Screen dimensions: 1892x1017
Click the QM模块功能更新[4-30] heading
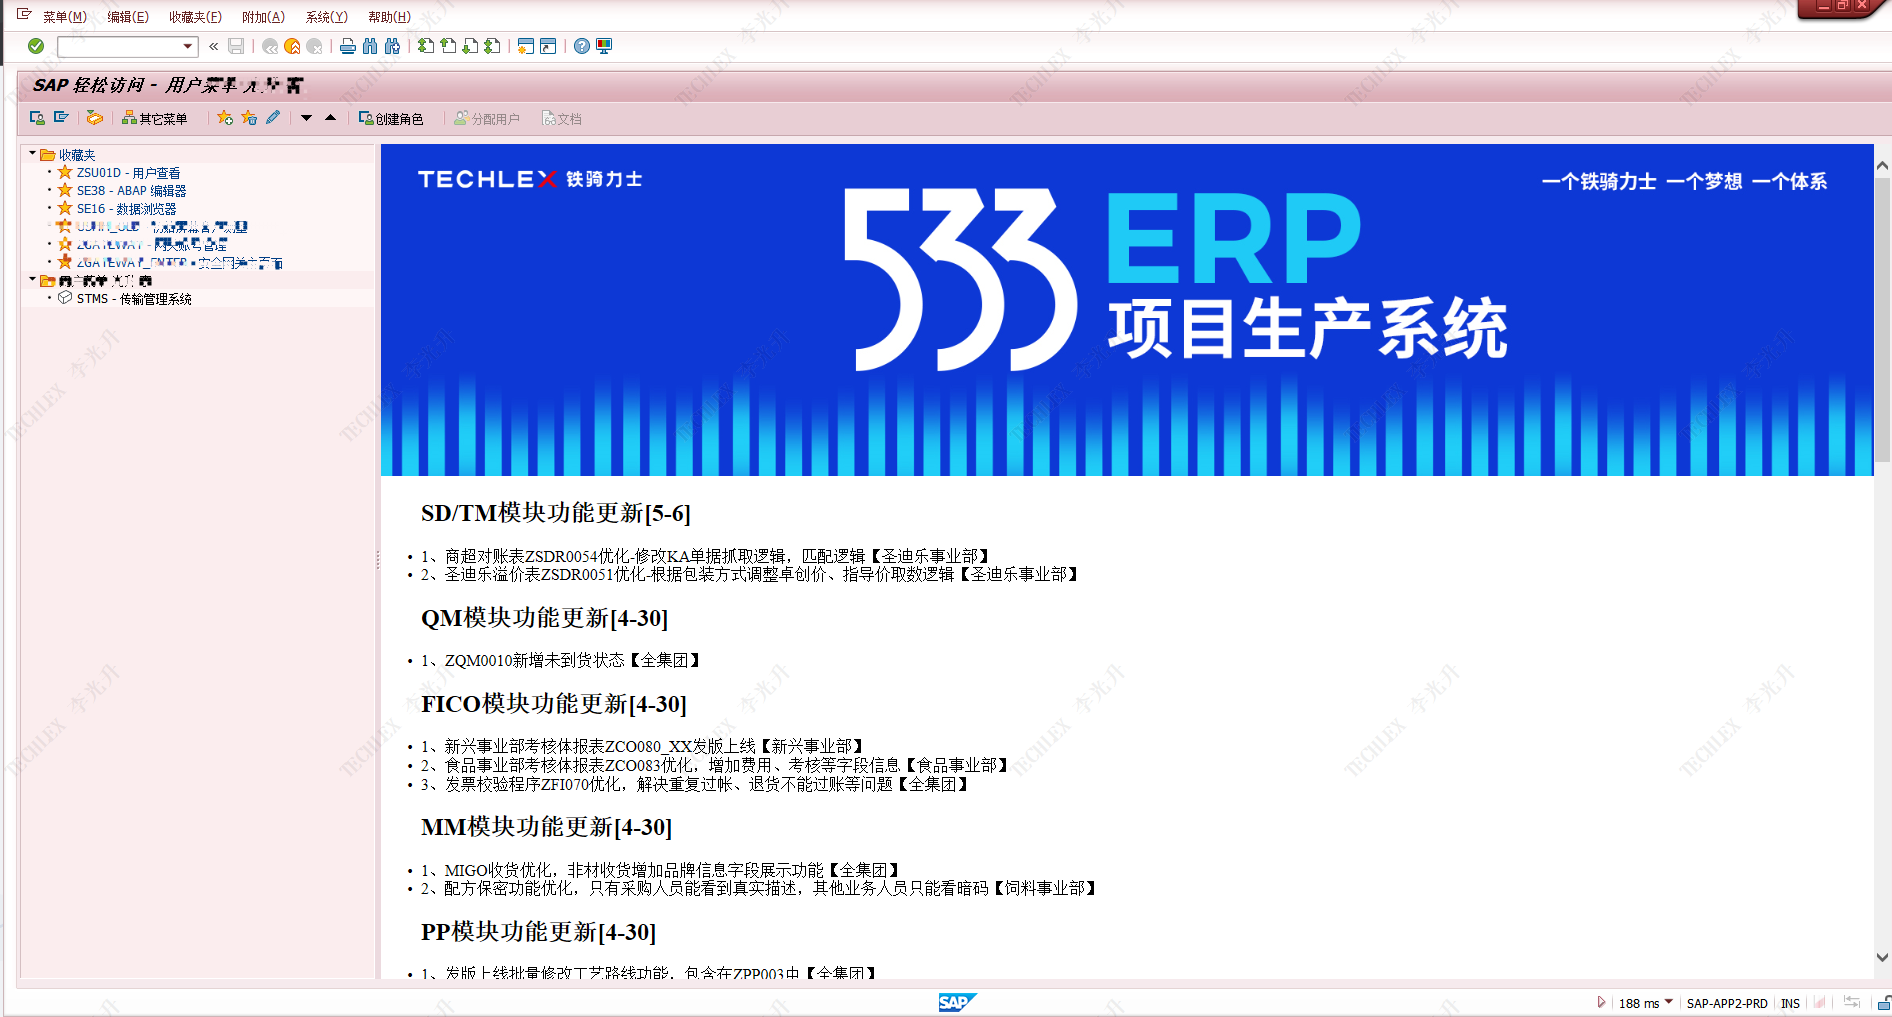(x=545, y=618)
